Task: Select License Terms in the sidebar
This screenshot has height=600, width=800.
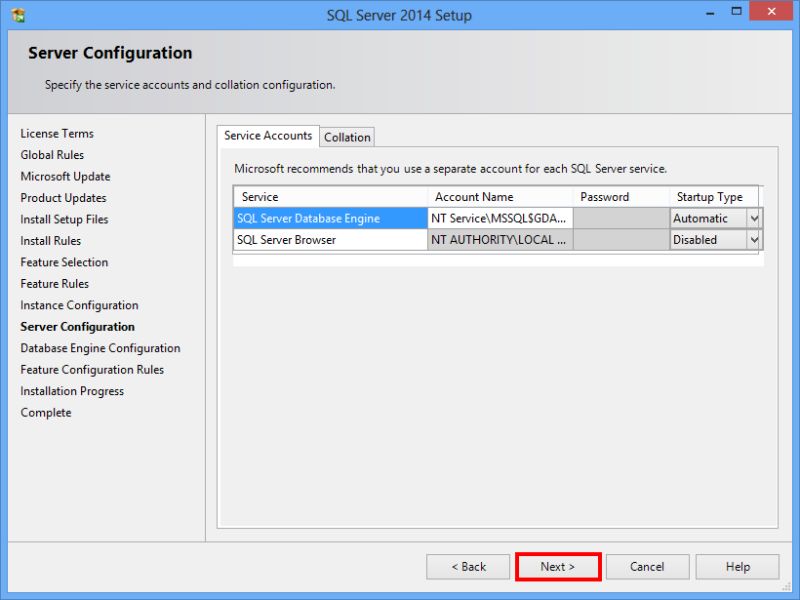Action: (x=56, y=133)
